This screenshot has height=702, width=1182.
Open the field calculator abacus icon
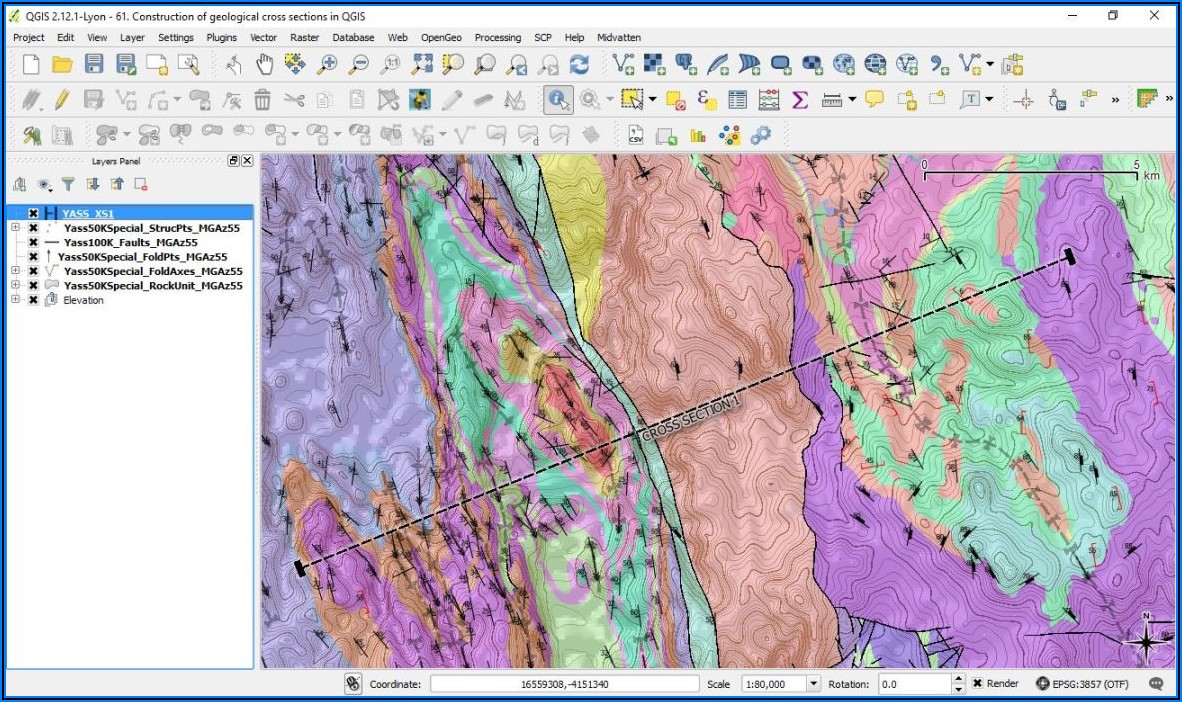(x=769, y=99)
